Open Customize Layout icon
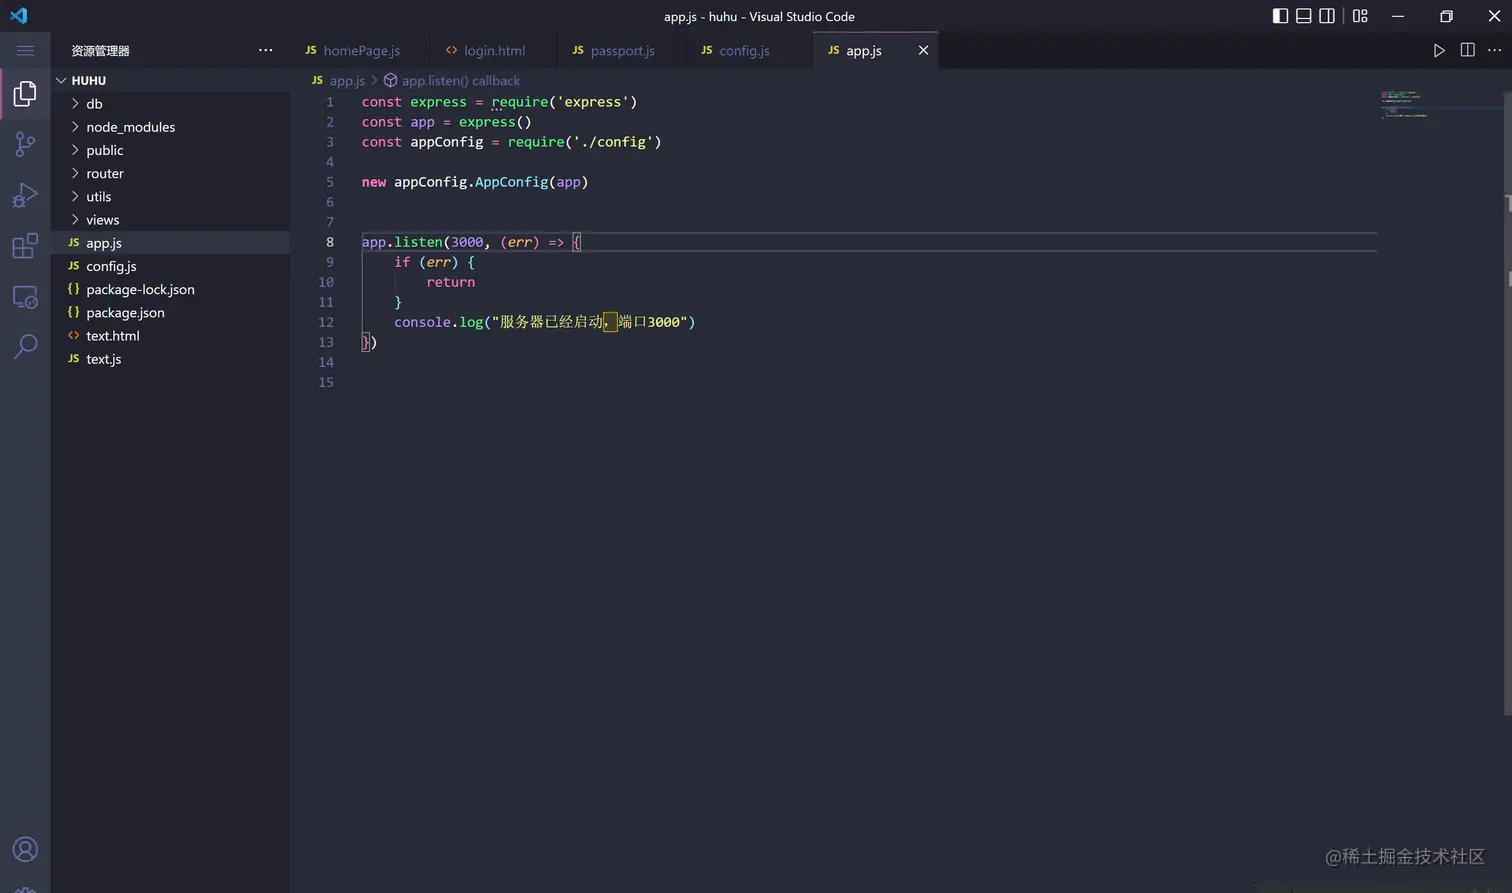 coord(1360,16)
